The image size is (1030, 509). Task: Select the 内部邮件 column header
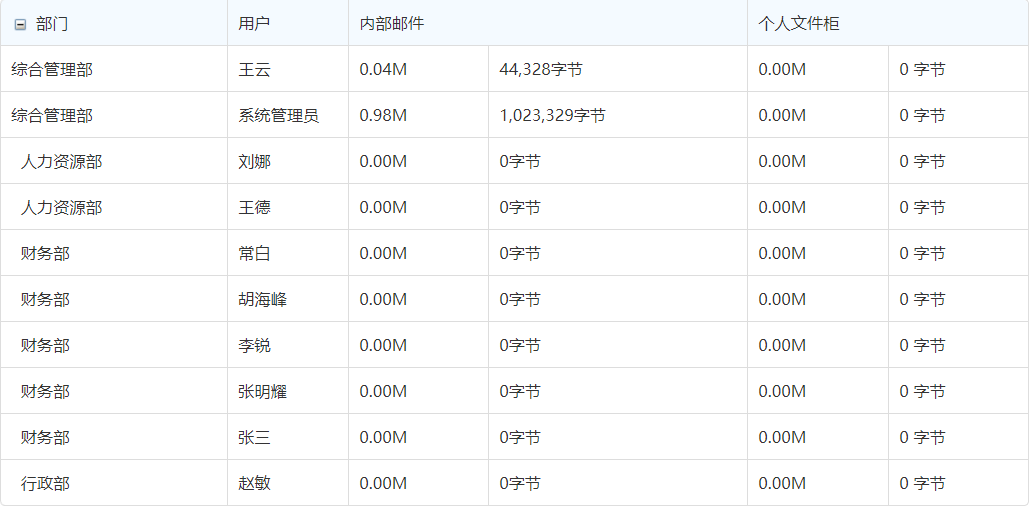[x=392, y=24]
